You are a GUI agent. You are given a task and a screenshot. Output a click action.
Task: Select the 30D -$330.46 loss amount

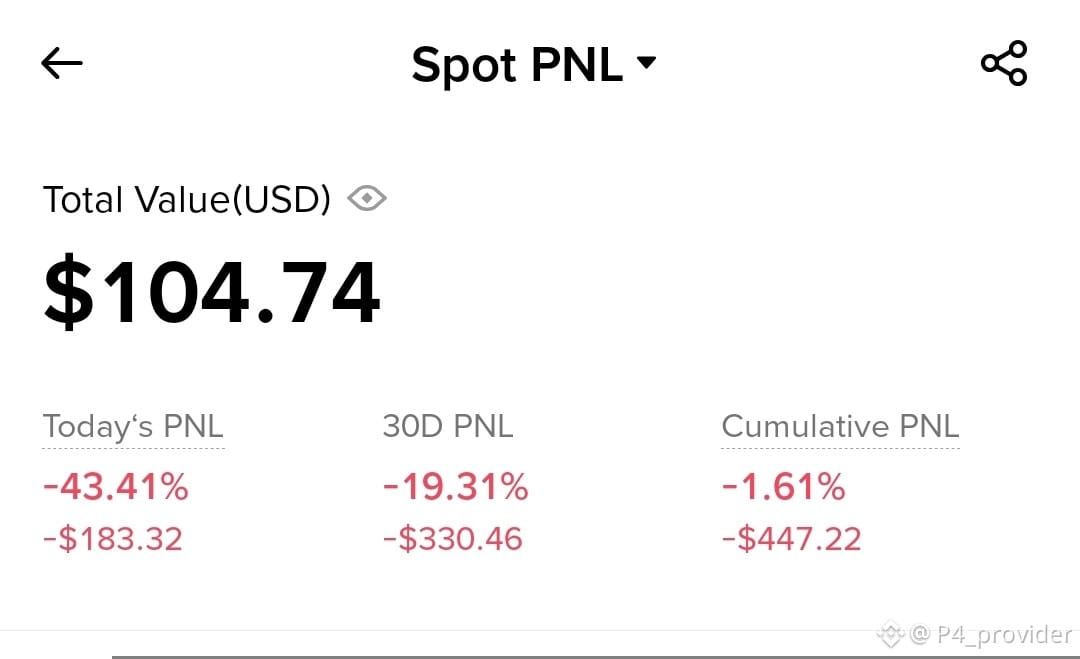click(x=453, y=538)
